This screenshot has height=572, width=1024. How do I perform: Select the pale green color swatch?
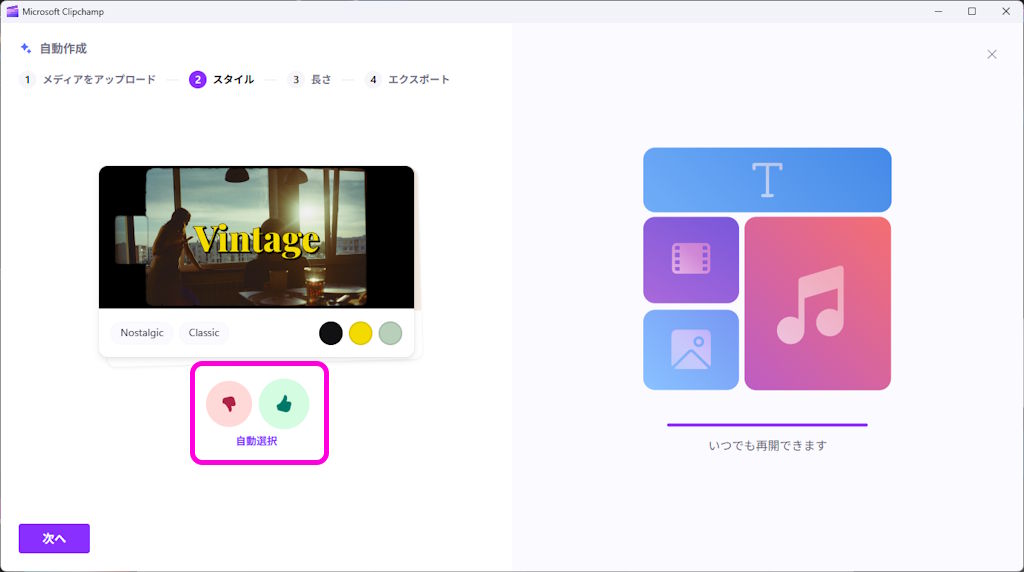[x=391, y=333]
